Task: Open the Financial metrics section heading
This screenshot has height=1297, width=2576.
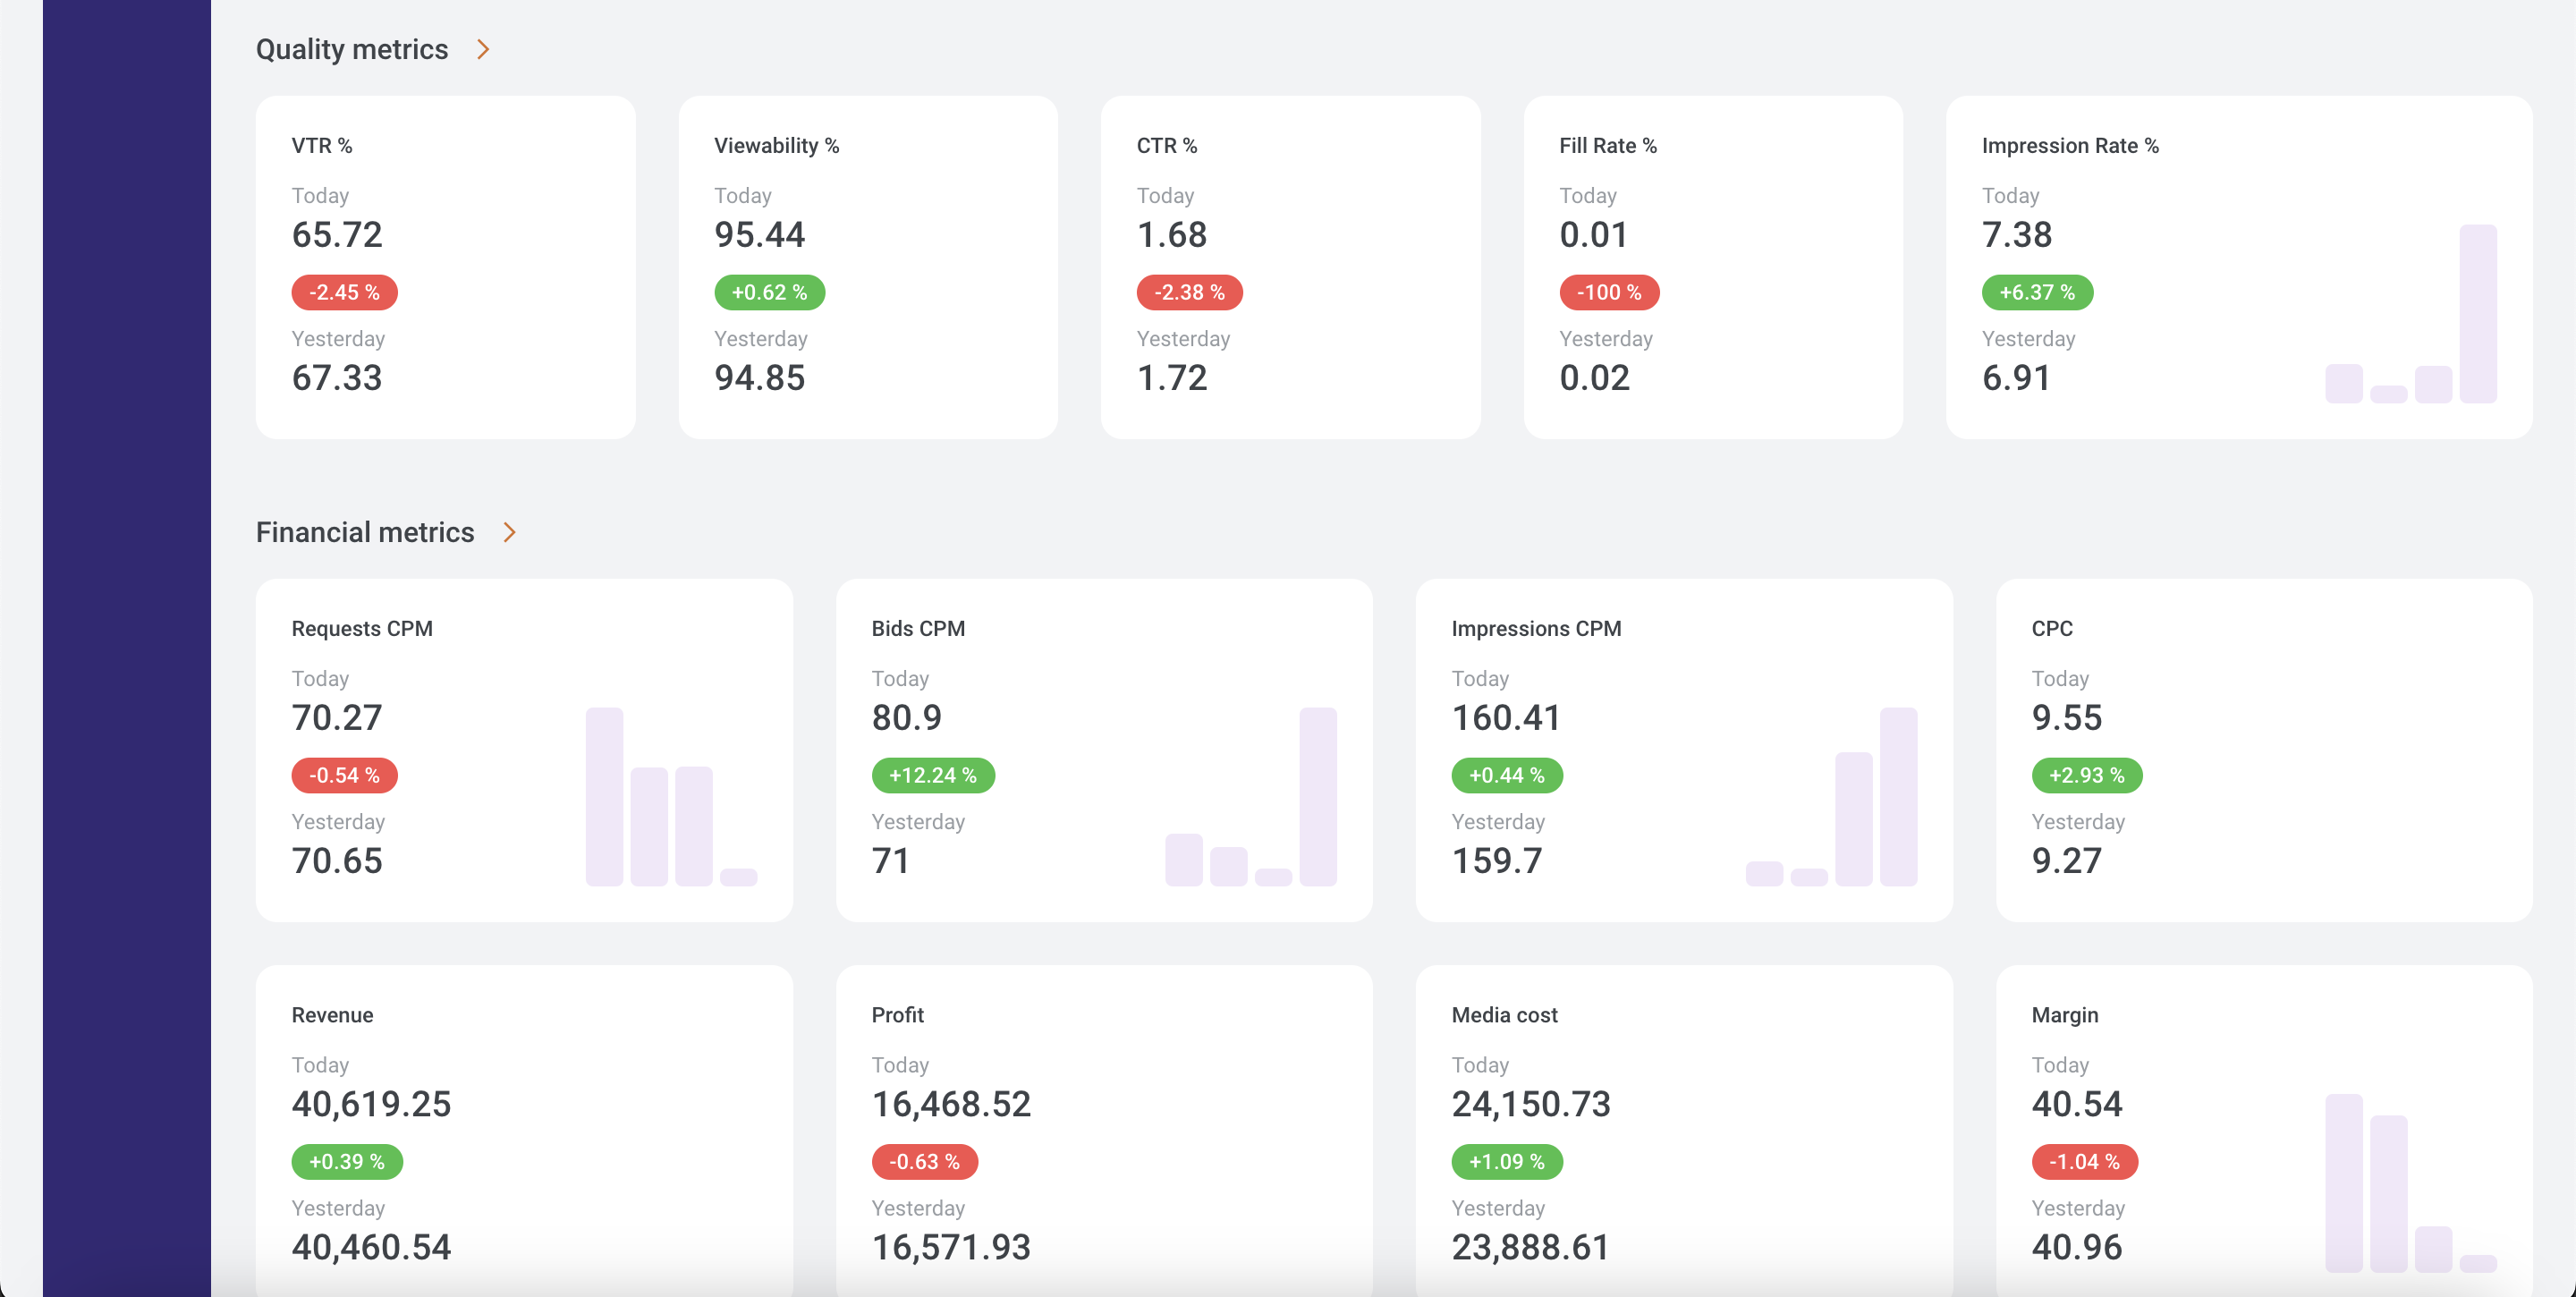Action: tap(365, 532)
